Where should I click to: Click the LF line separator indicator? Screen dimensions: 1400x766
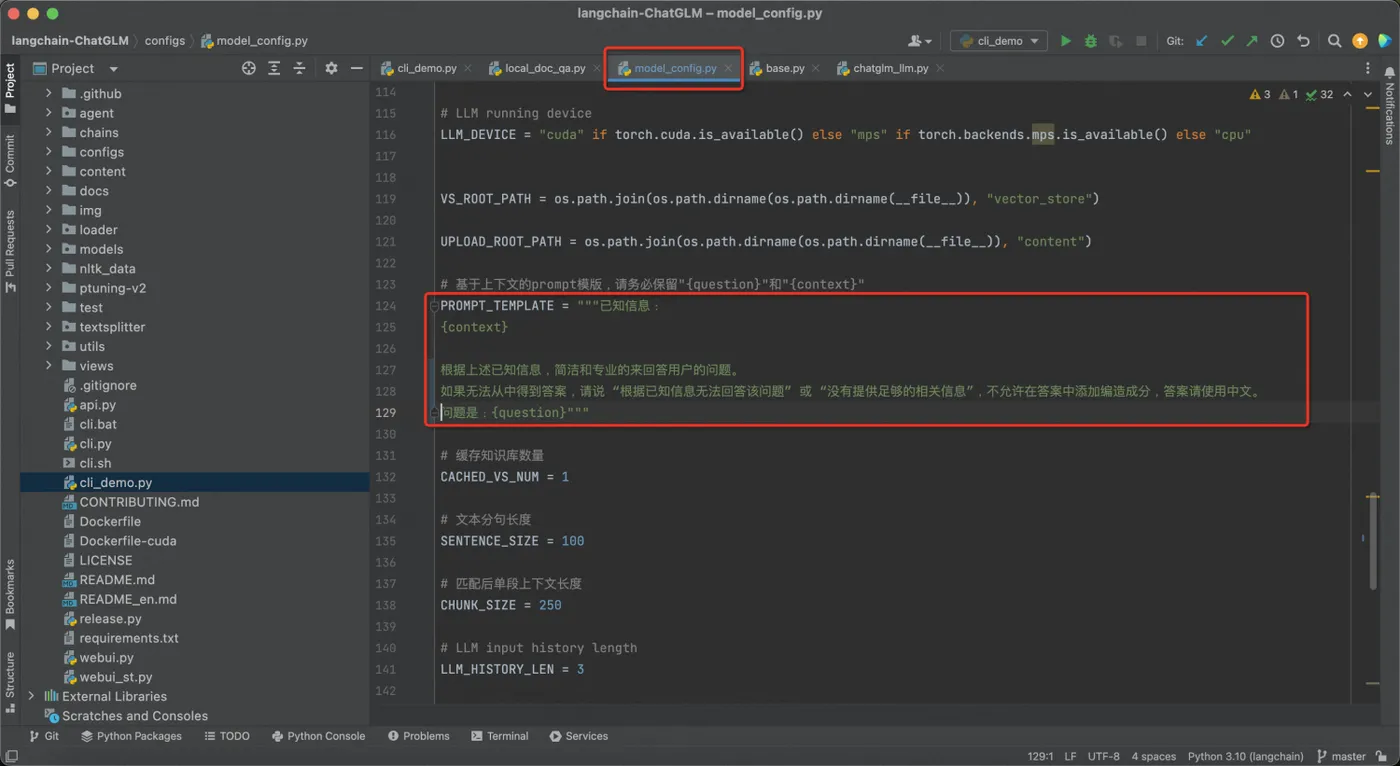(1070, 757)
